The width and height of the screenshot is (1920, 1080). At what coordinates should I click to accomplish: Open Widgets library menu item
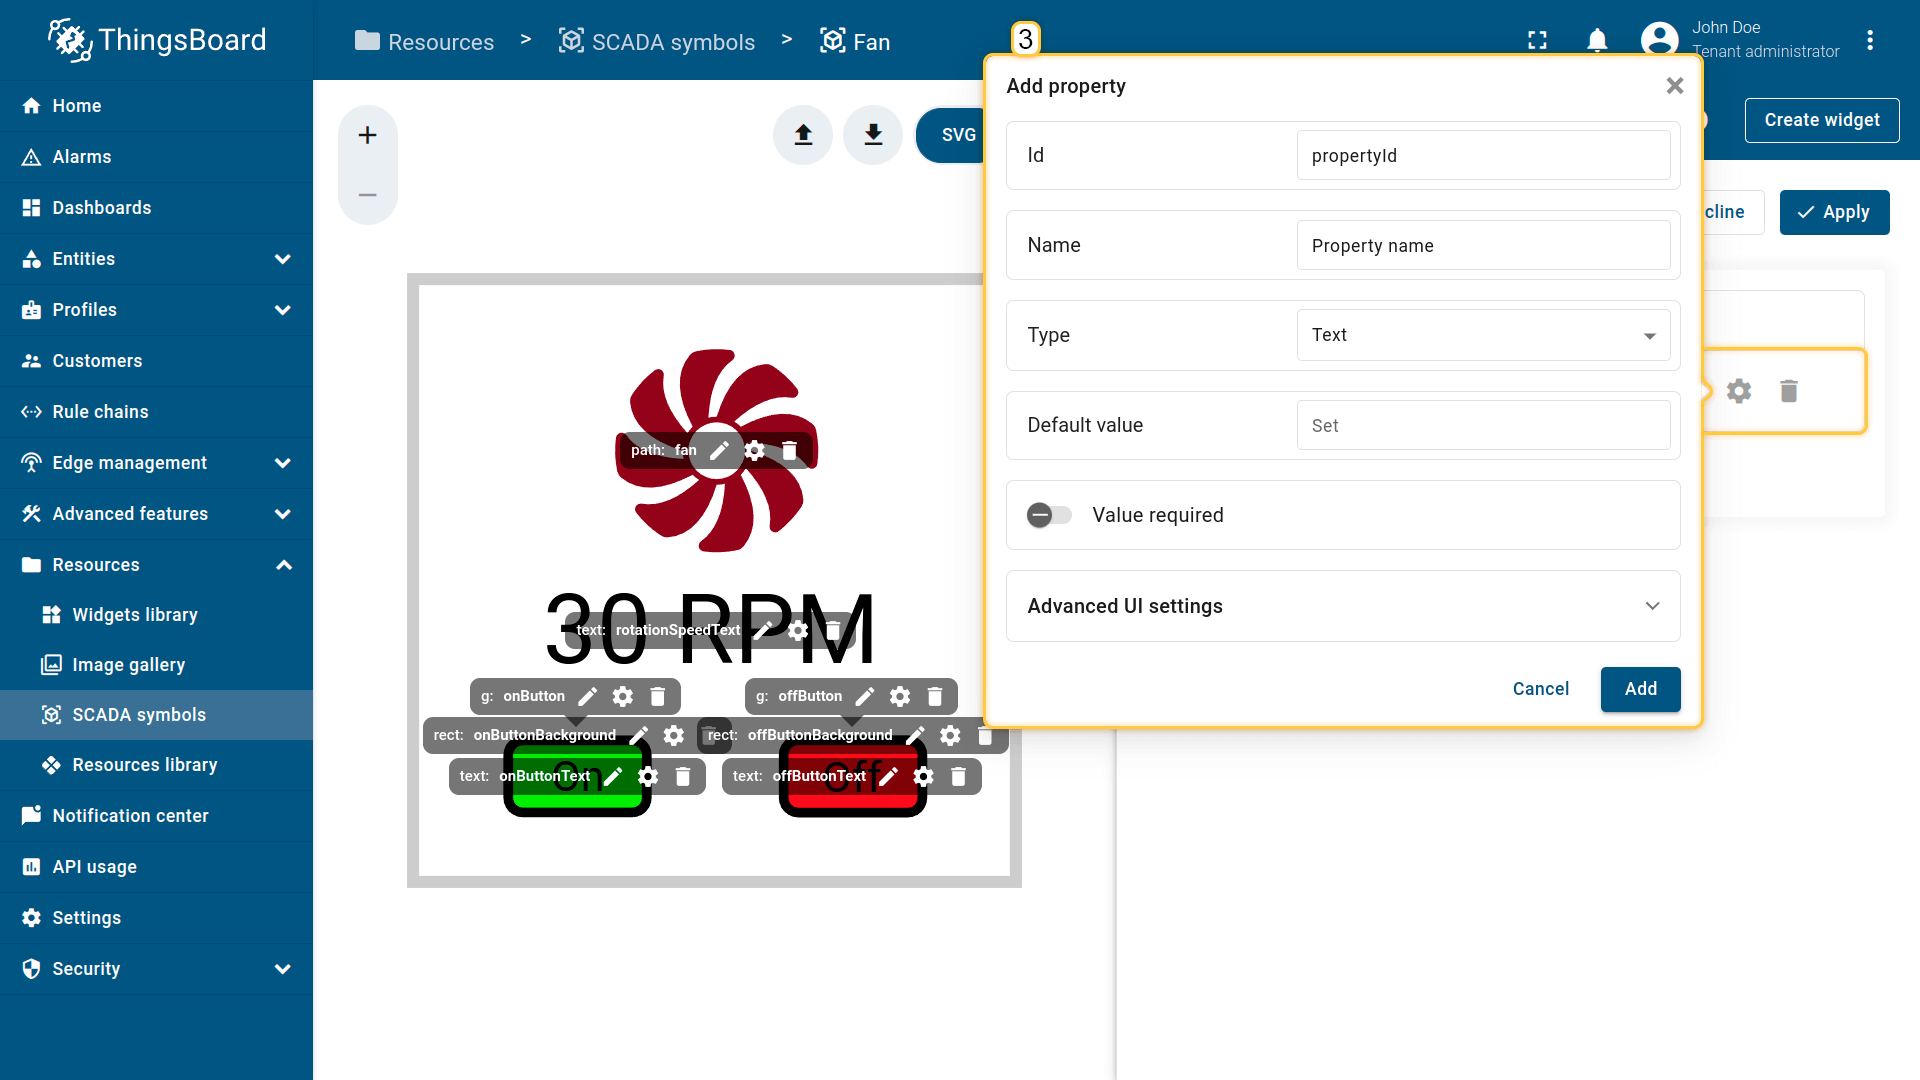pyautogui.click(x=135, y=615)
